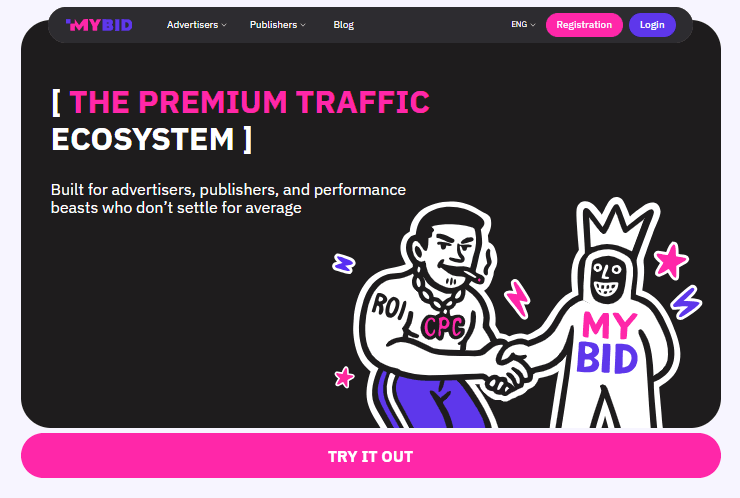This screenshot has height=498, width=740.
Task: Click the large pink star near crown
Action: [x=671, y=260]
